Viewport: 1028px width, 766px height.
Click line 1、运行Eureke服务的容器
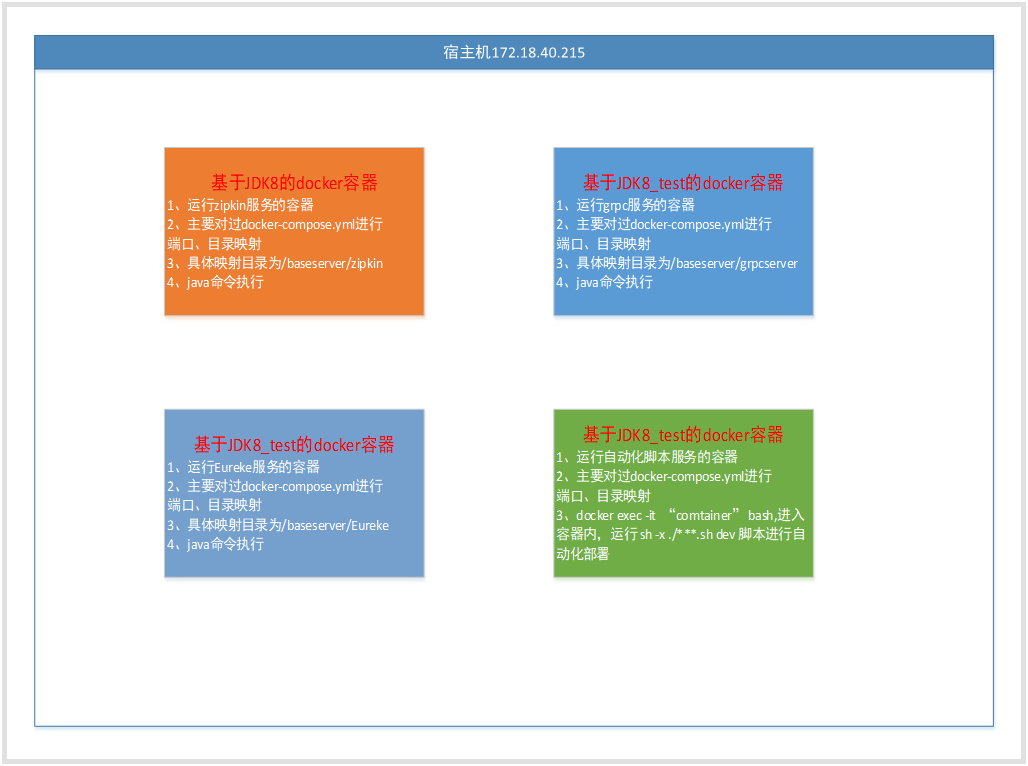pyautogui.click(x=243, y=467)
